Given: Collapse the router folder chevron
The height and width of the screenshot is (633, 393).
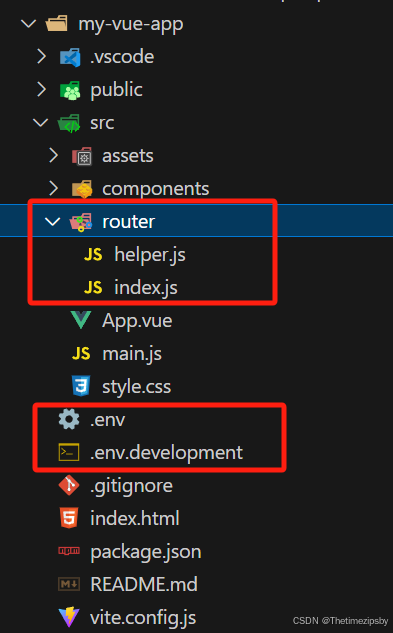Looking at the screenshot, I should point(53,221).
